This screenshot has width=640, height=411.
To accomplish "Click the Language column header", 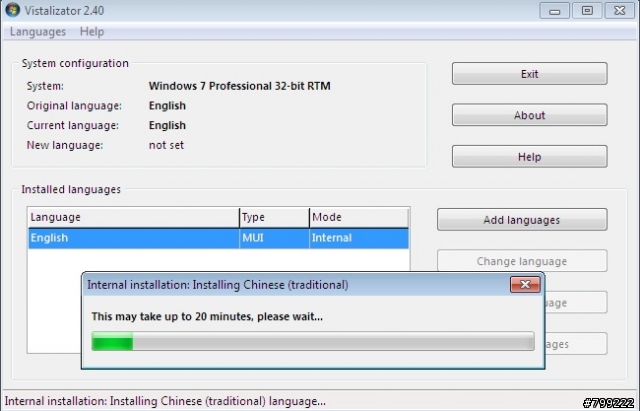I will coord(133,217).
